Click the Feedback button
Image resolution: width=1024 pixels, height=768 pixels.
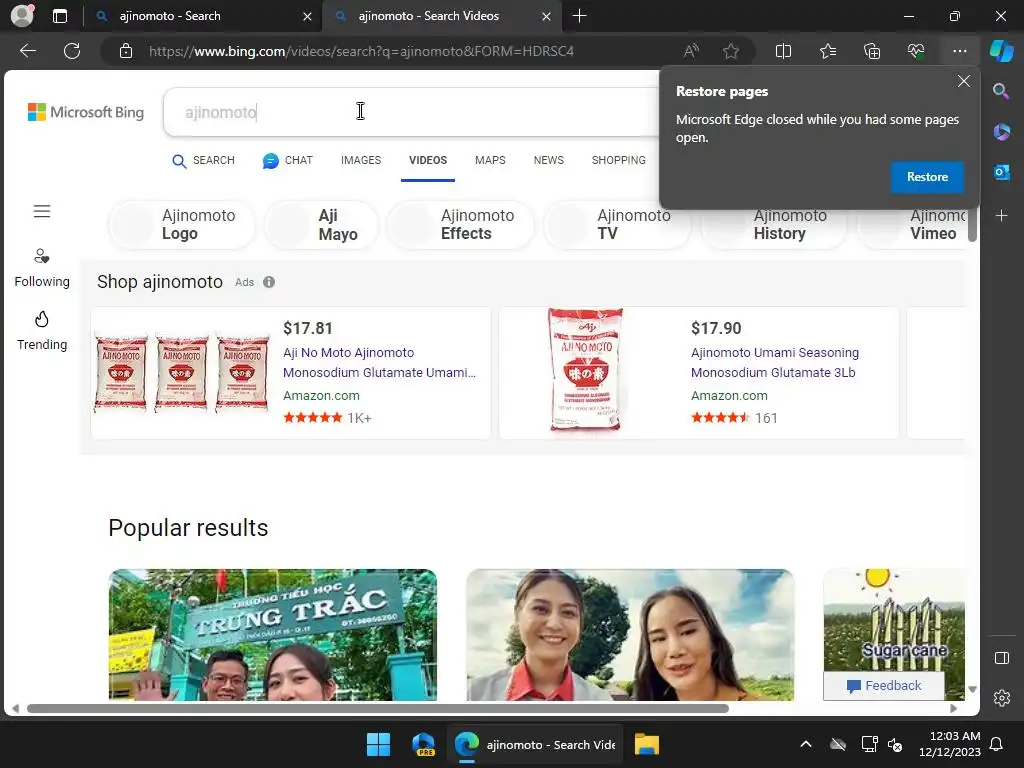(x=884, y=686)
